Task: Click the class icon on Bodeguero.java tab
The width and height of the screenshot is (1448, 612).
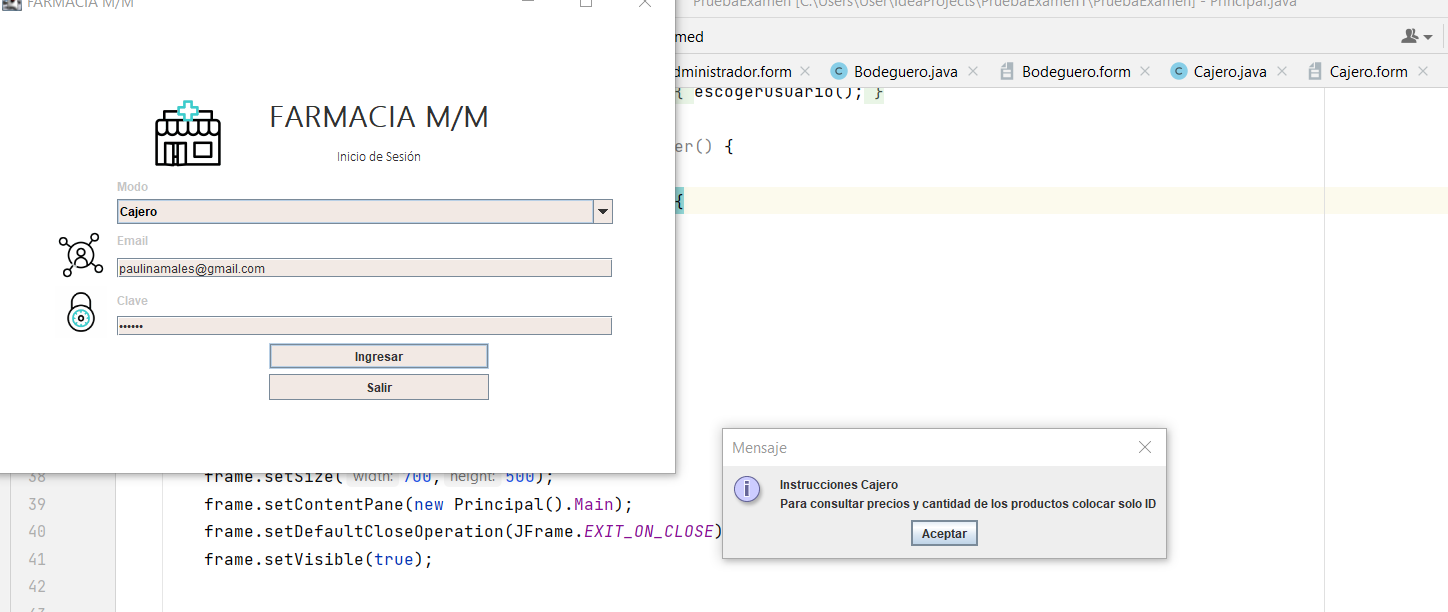Action: point(838,71)
